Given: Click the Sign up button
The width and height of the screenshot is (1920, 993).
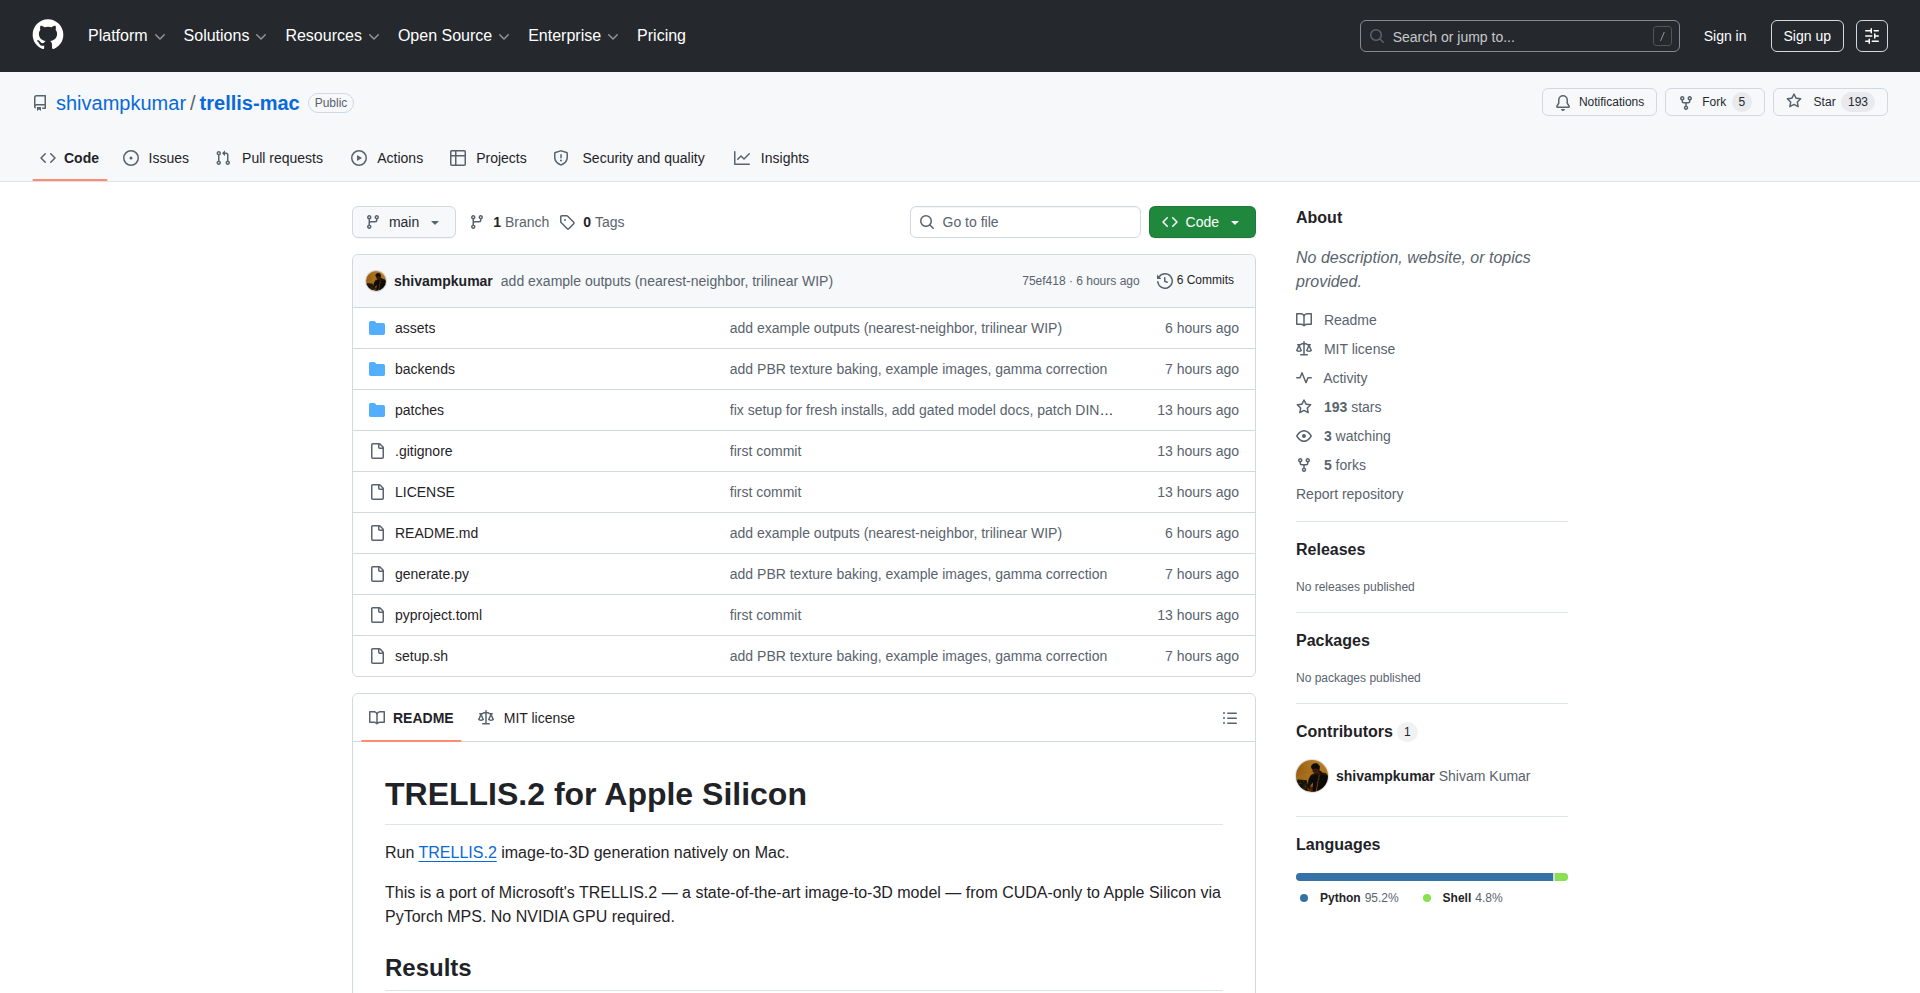Looking at the screenshot, I should [1806, 36].
